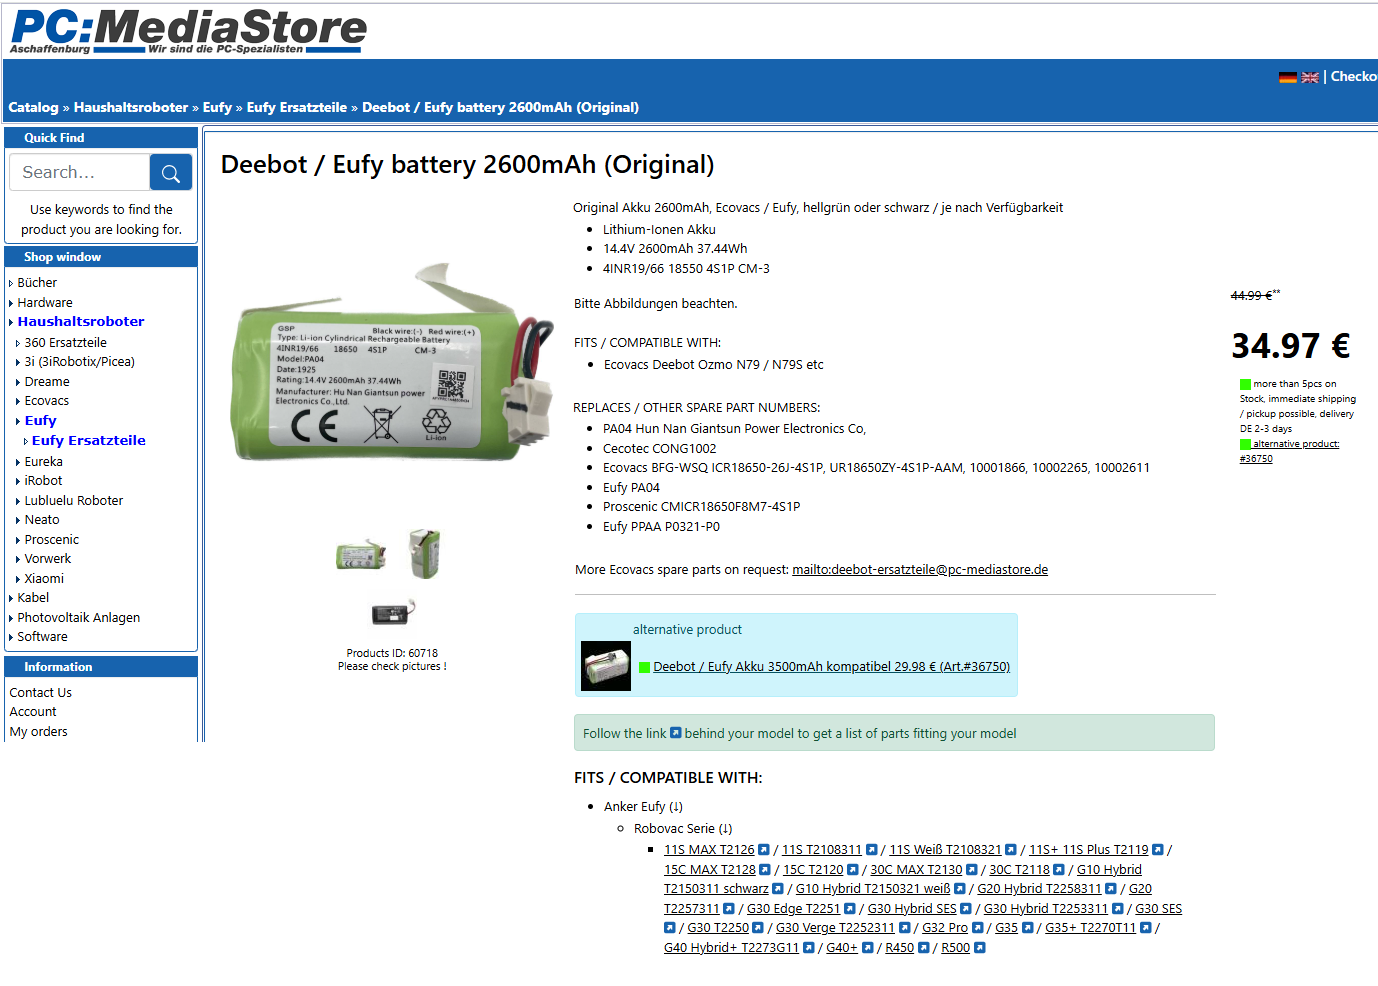Open parts list icon next to G20 Hybrid T2258311
The width and height of the screenshot is (1378, 986).
coord(1111,889)
